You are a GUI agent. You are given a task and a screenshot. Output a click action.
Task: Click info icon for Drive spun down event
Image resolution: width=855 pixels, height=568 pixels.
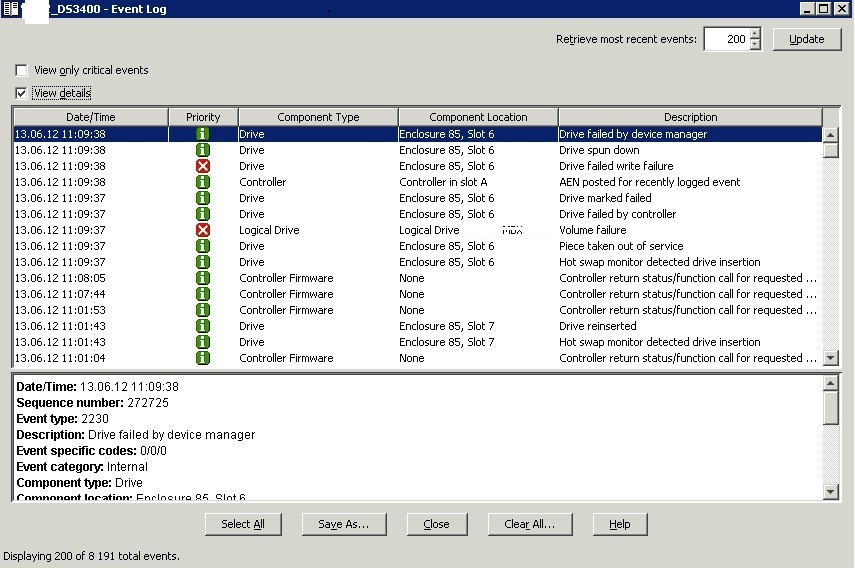click(203, 150)
